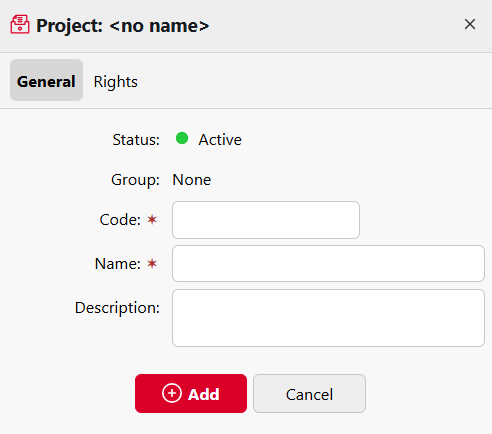Click the Description label

pos(117,308)
